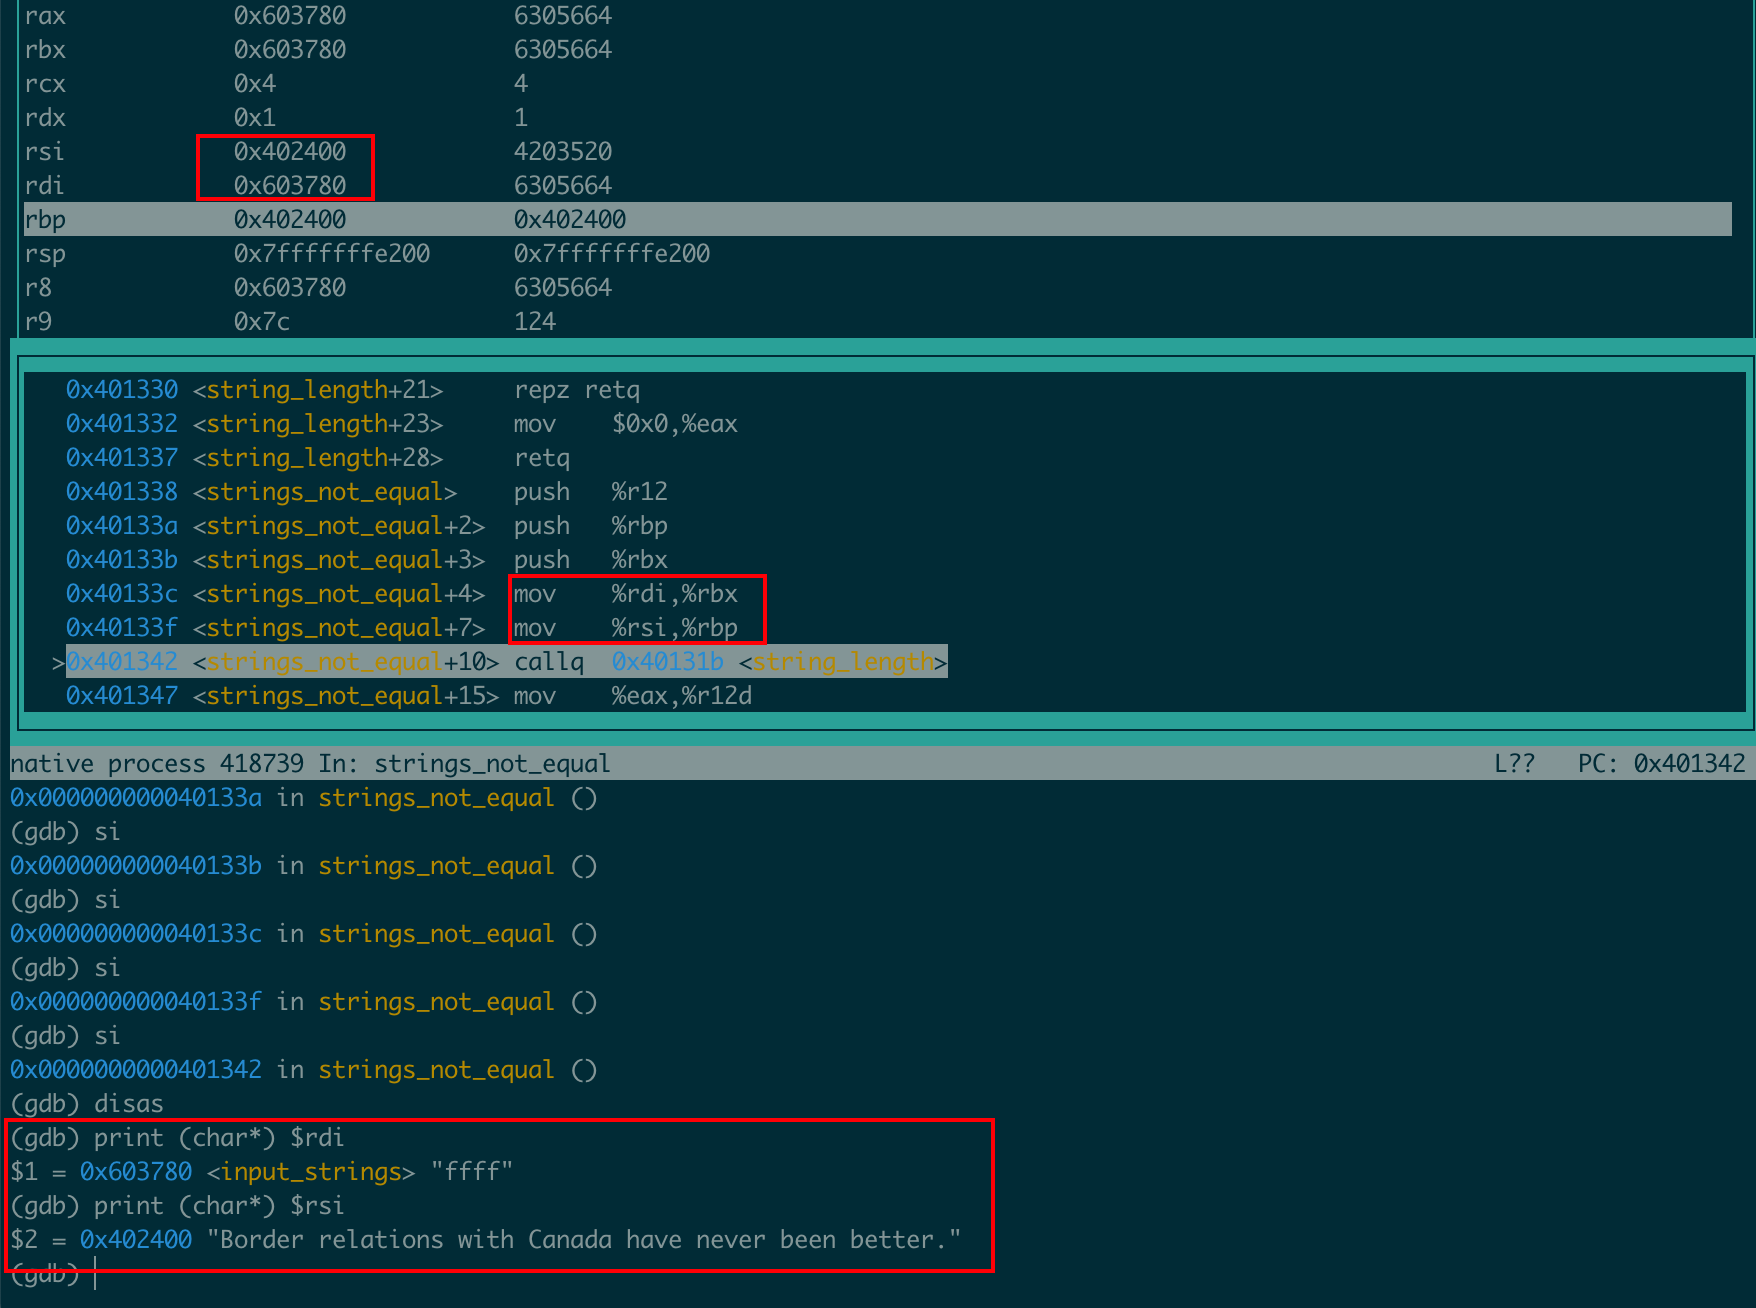1756x1308 pixels.
Task: Click the retq instruction at 0x401337
Action: pos(542,458)
